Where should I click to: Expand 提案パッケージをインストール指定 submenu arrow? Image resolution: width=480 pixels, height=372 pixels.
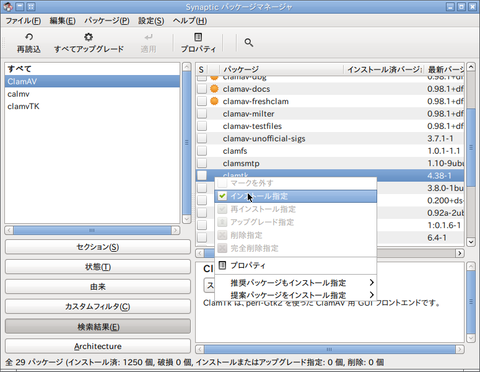(x=372, y=295)
